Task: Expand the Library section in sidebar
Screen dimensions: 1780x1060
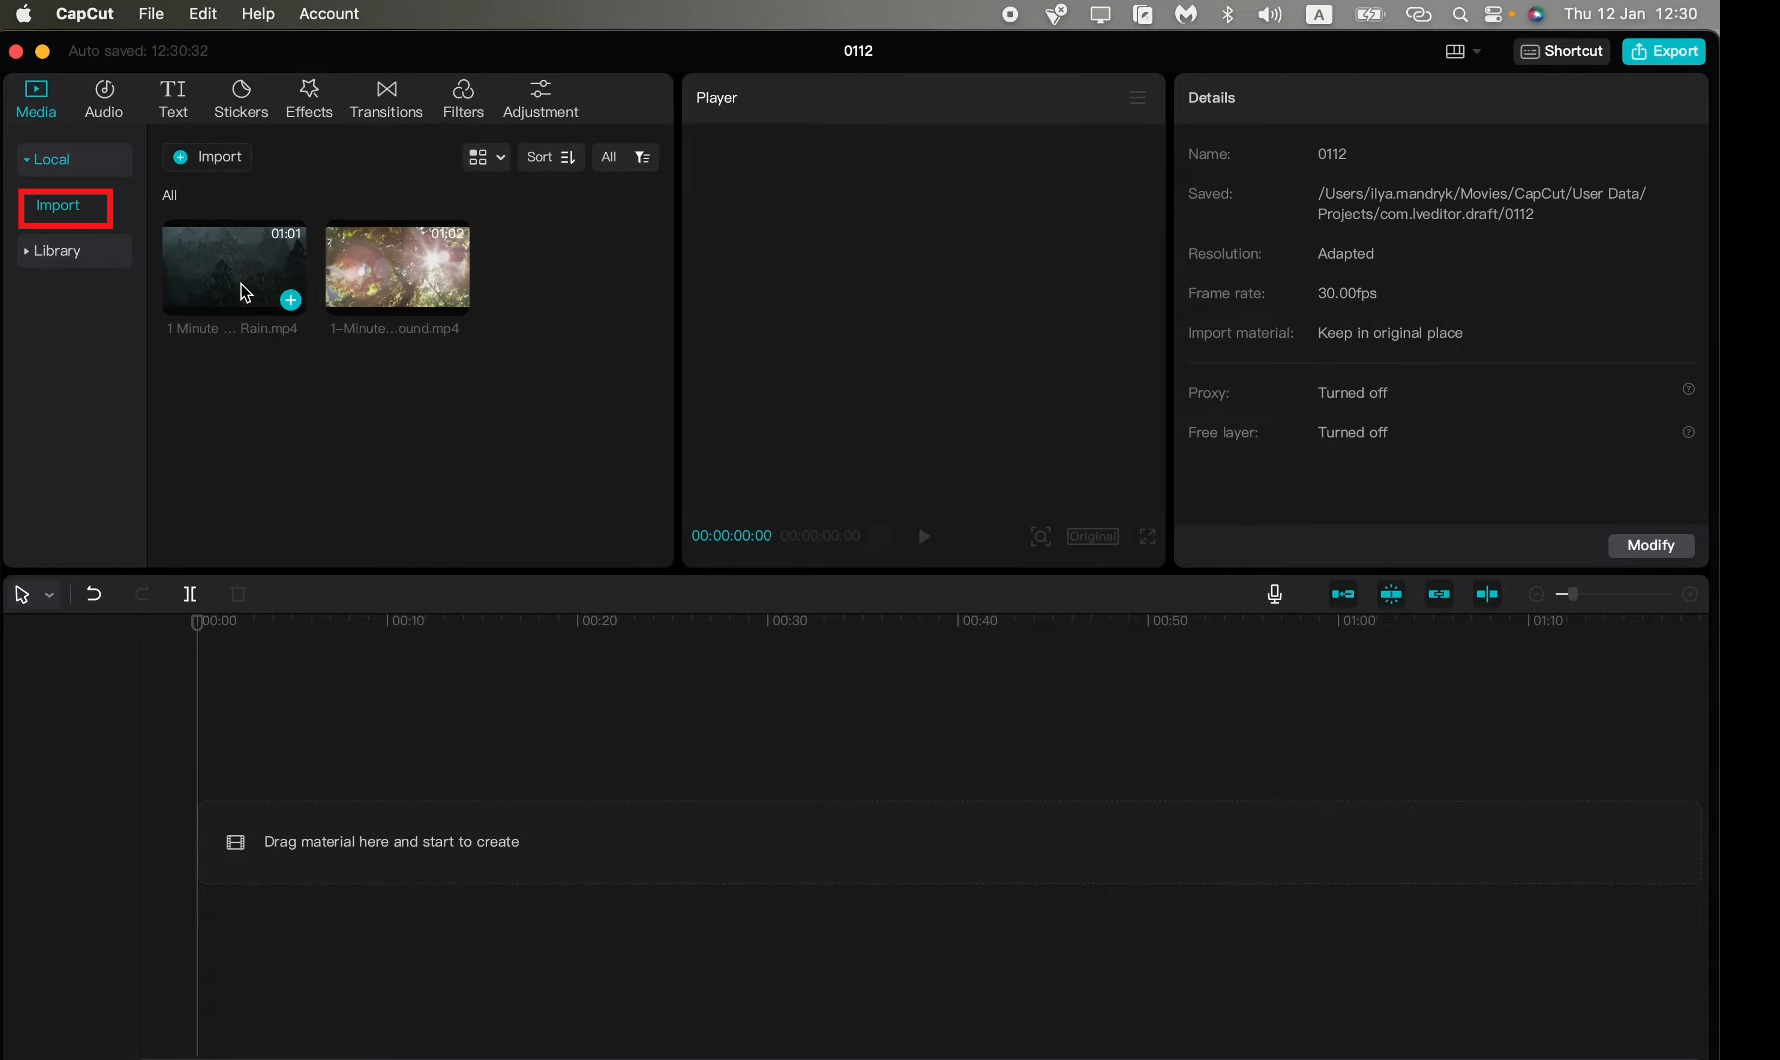Action: [57, 250]
